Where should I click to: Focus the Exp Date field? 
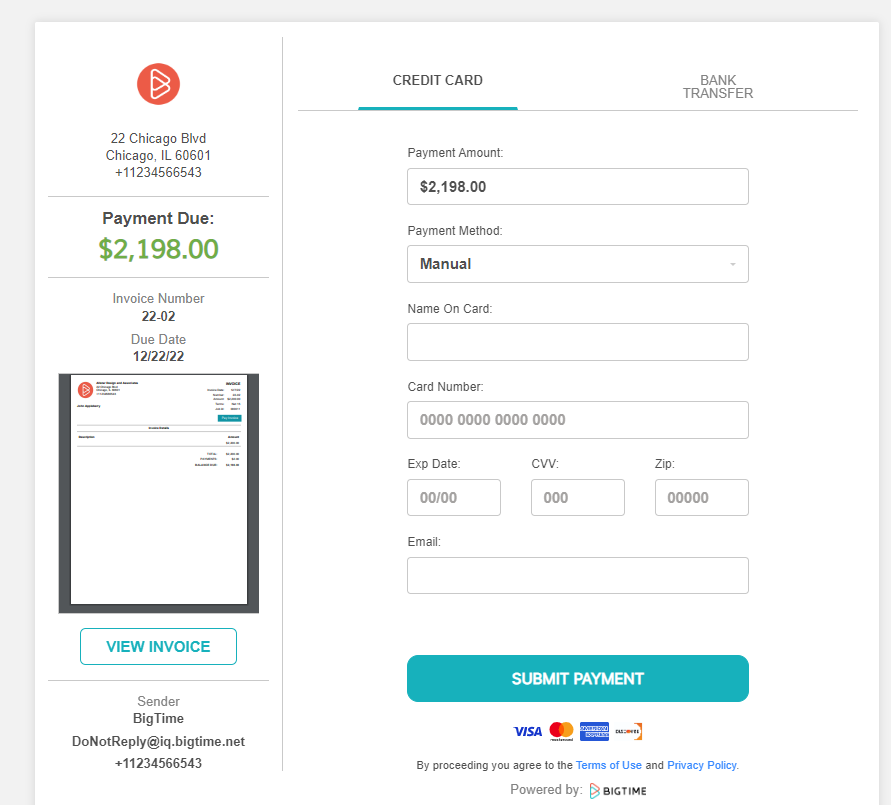tap(454, 498)
